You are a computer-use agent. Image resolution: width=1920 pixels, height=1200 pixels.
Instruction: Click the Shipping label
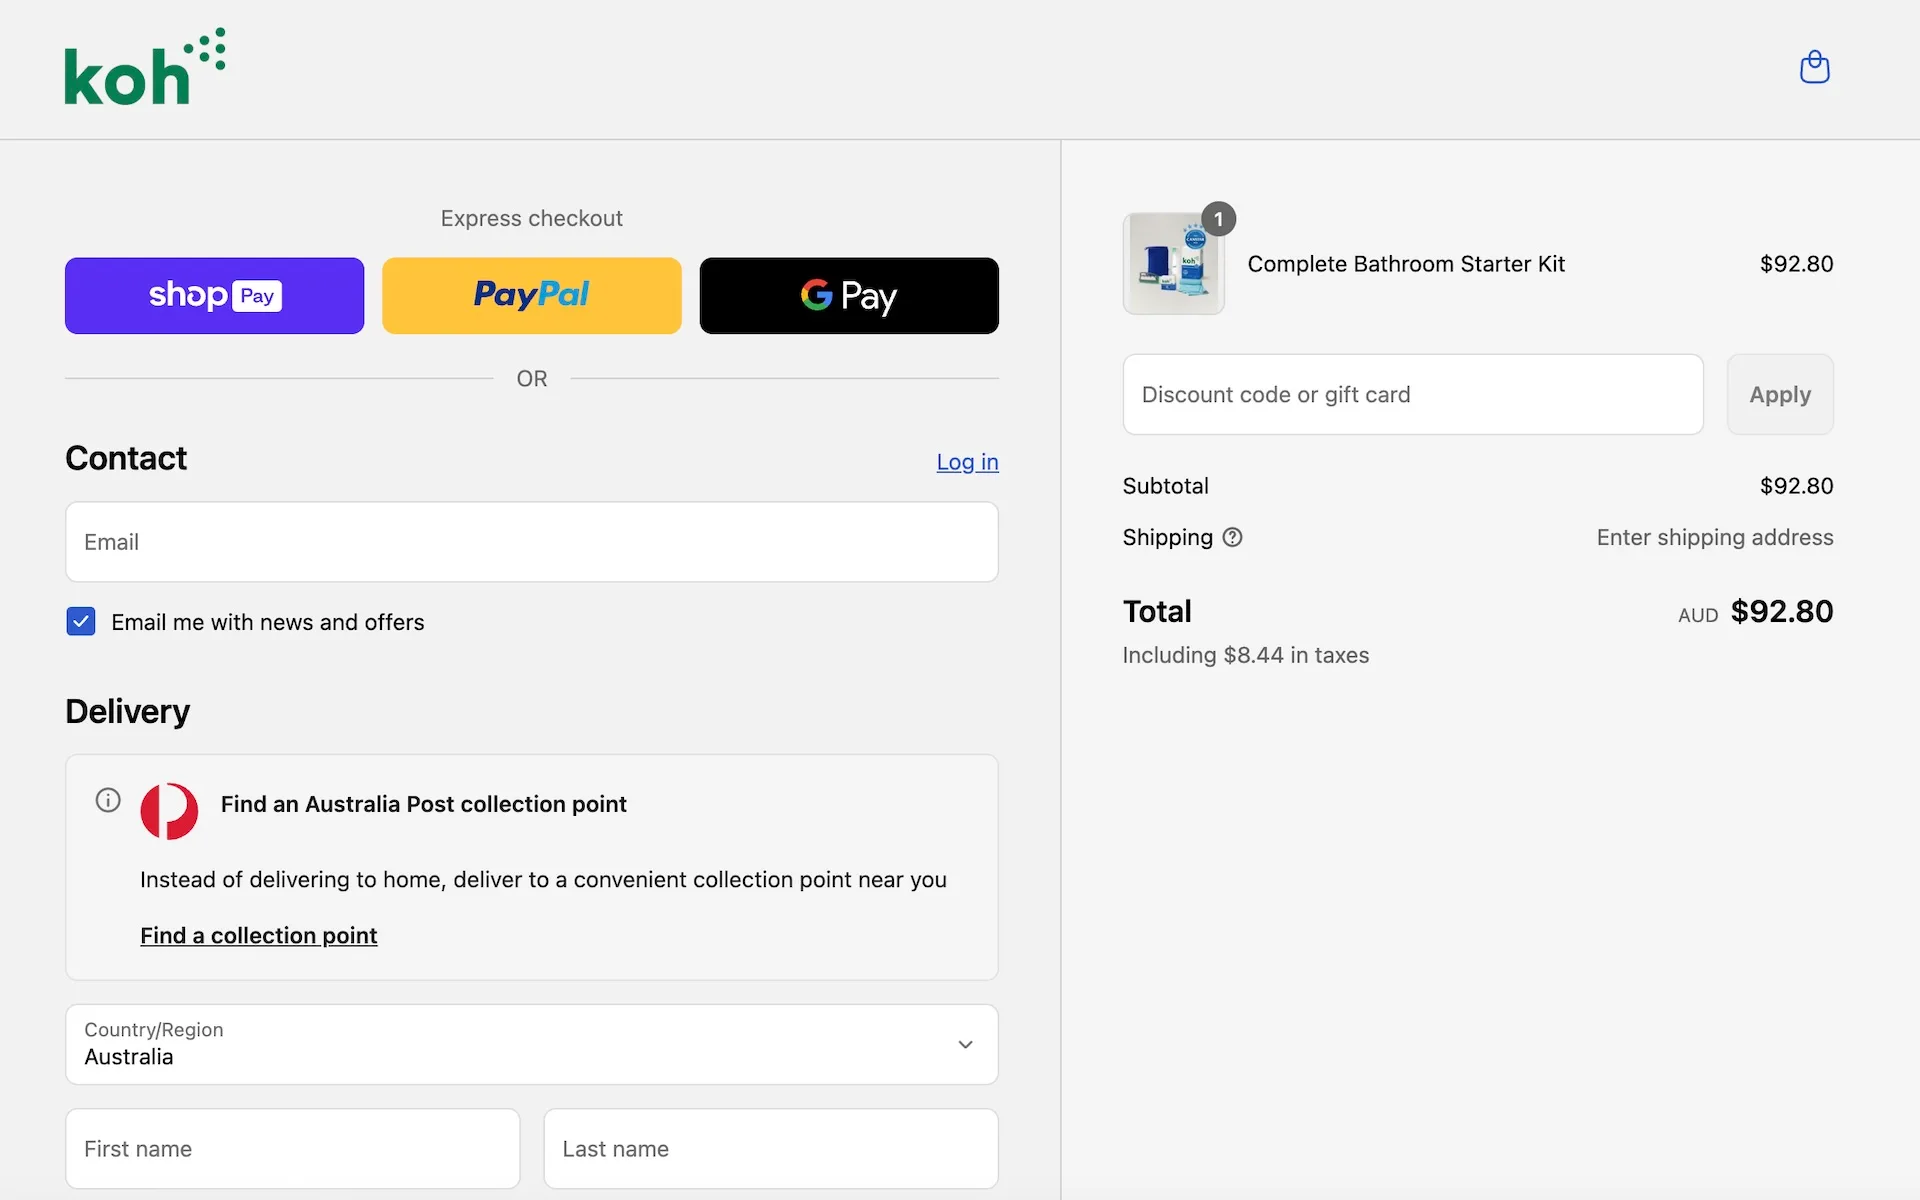pyautogui.click(x=1167, y=537)
